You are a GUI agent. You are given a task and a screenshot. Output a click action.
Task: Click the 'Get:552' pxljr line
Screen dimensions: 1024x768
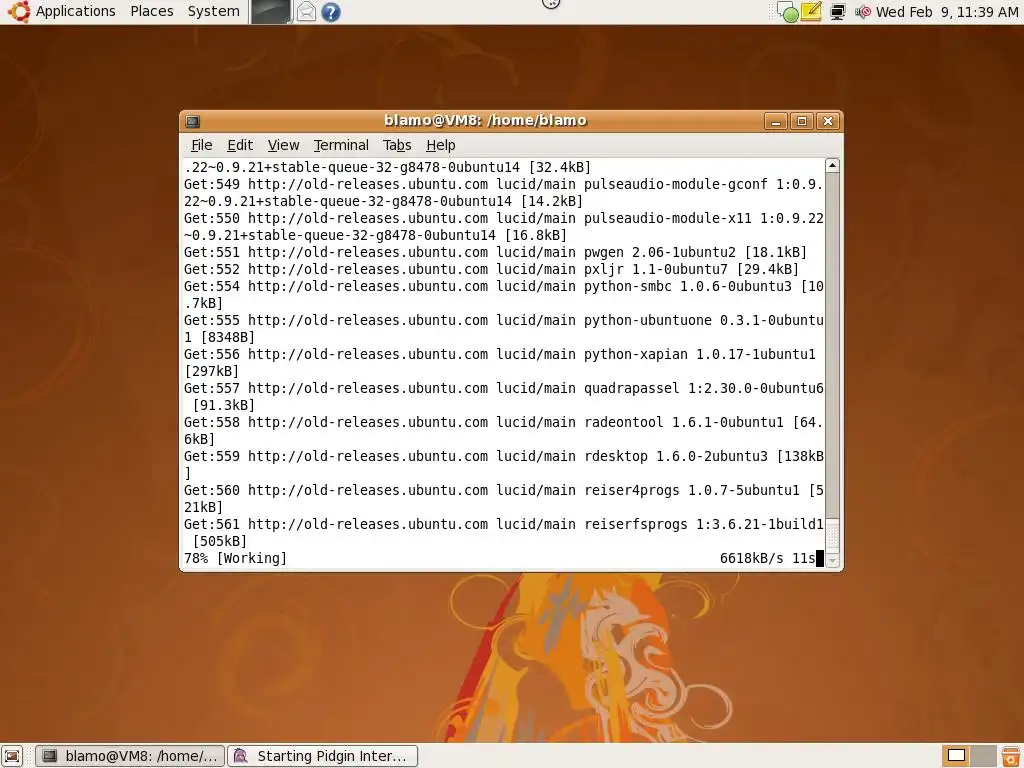[x=491, y=270]
